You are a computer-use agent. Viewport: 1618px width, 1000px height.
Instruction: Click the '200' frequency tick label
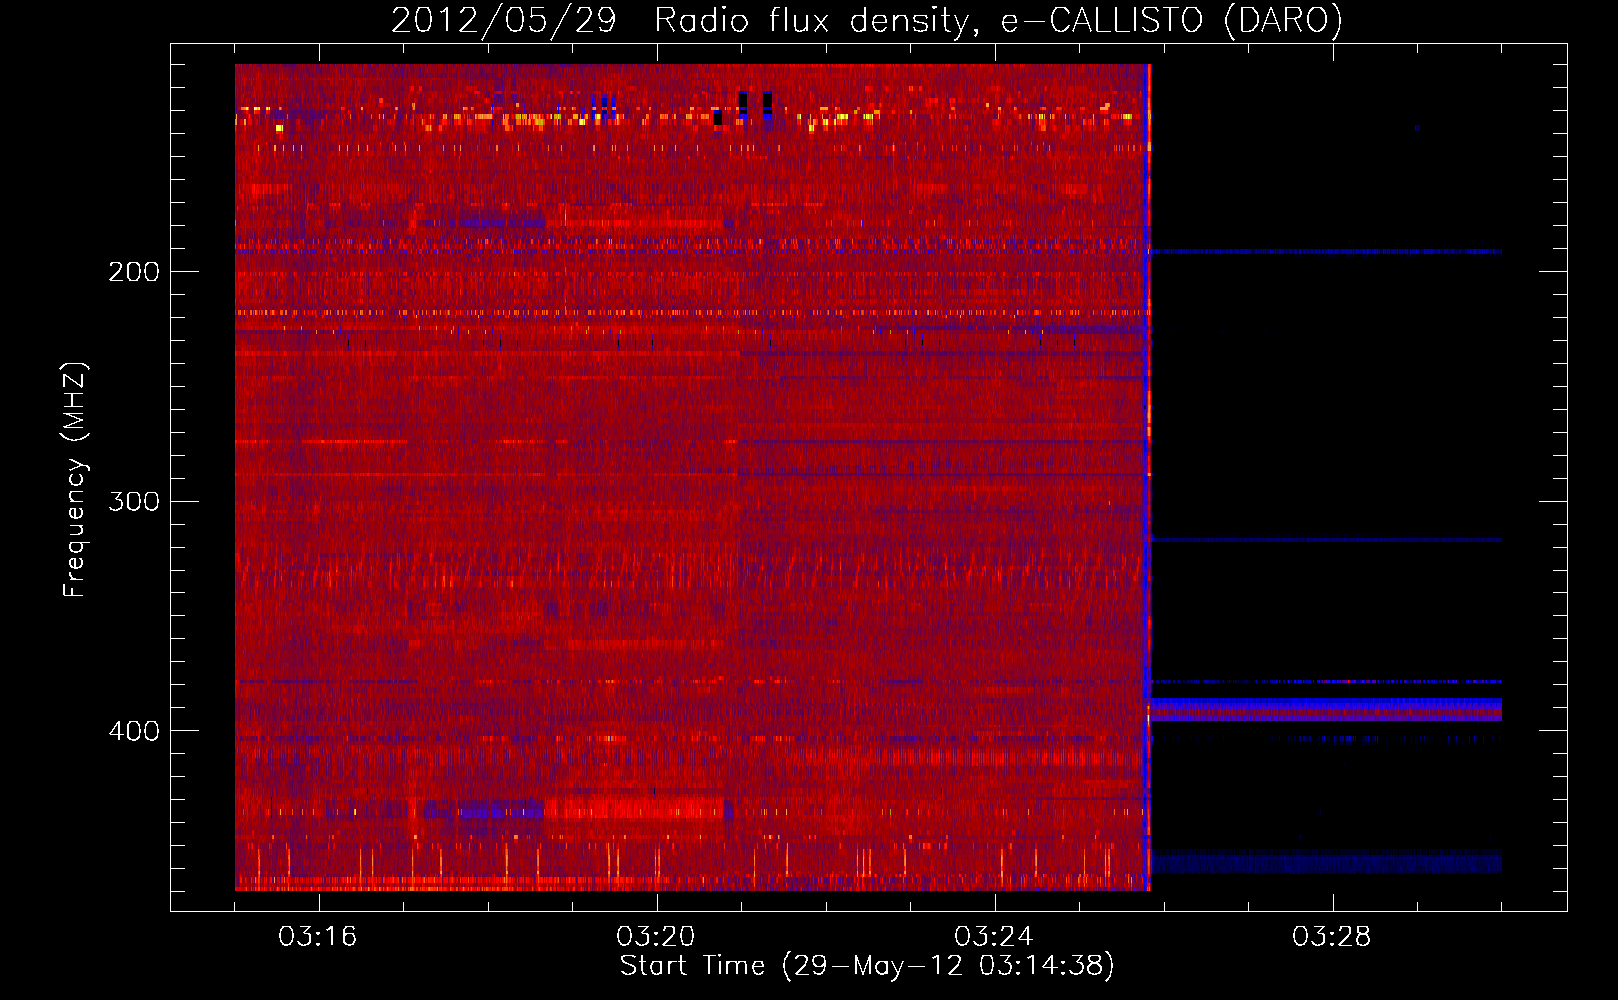pyautogui.click(x=134, y=272)
